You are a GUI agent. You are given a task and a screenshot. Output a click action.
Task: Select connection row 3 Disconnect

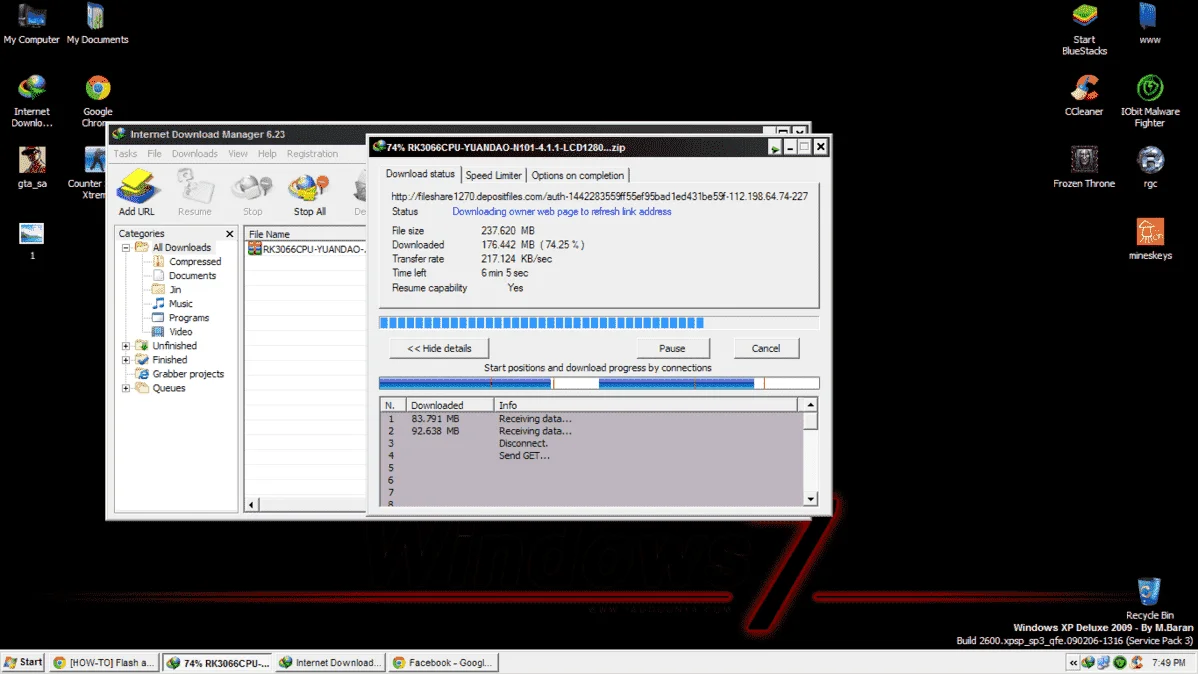click(591, 443)
